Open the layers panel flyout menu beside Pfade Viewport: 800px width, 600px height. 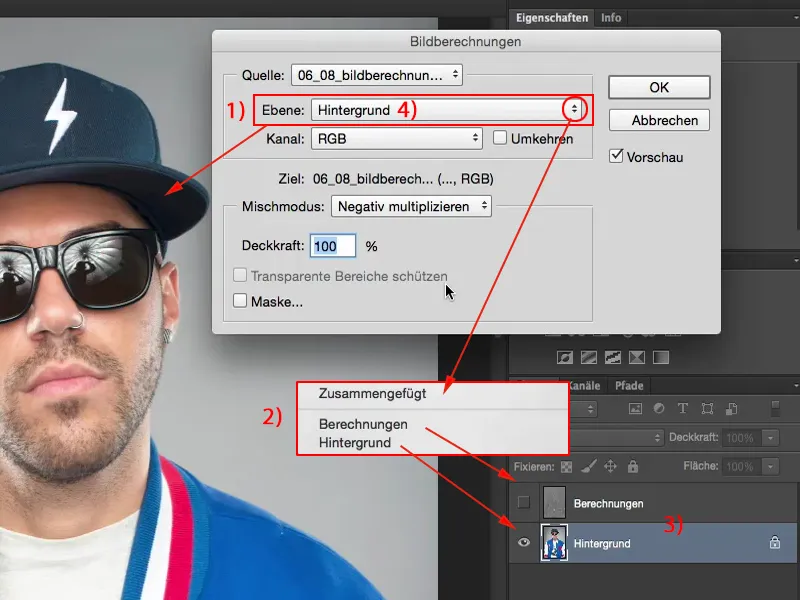point(796,386)
